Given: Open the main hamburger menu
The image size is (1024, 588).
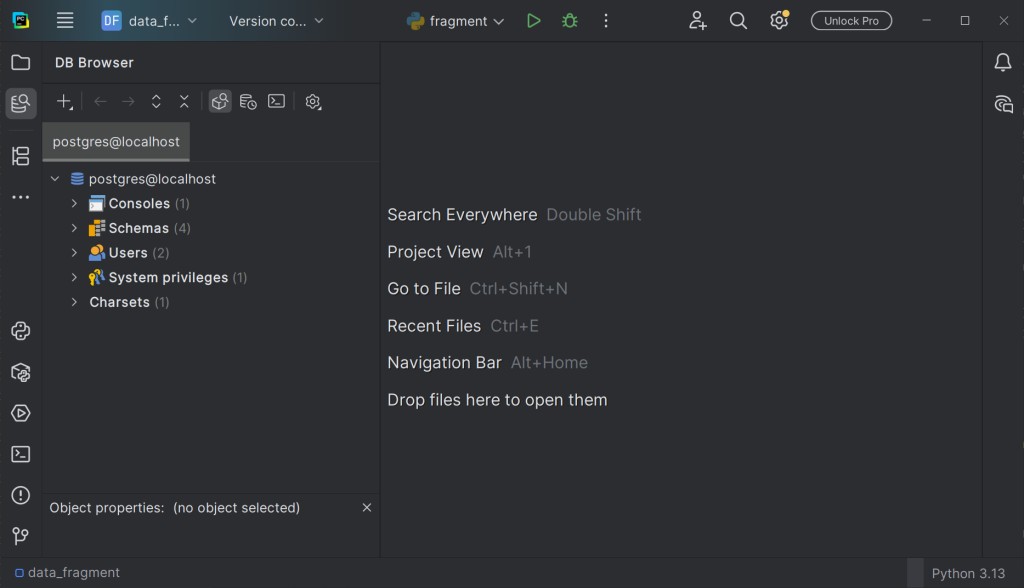Looking at the screenshot, I should tap(65, 21).
